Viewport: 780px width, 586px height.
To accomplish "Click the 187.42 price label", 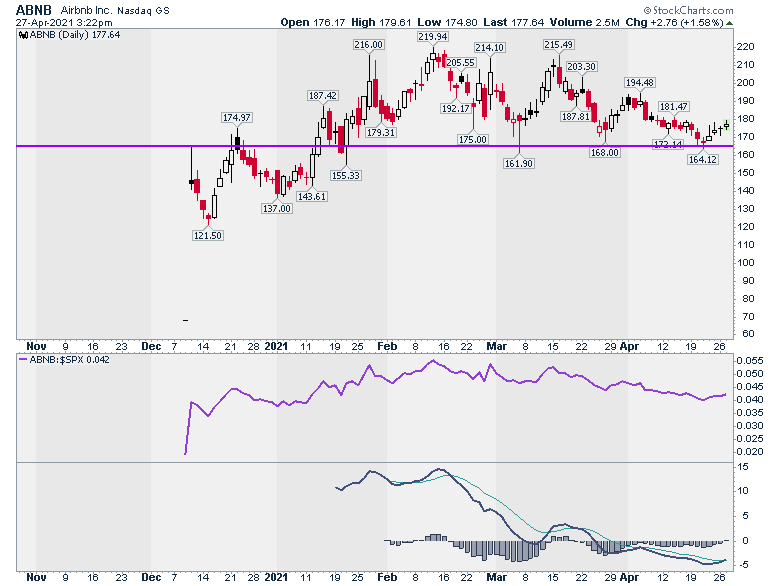I will (323, 96).
